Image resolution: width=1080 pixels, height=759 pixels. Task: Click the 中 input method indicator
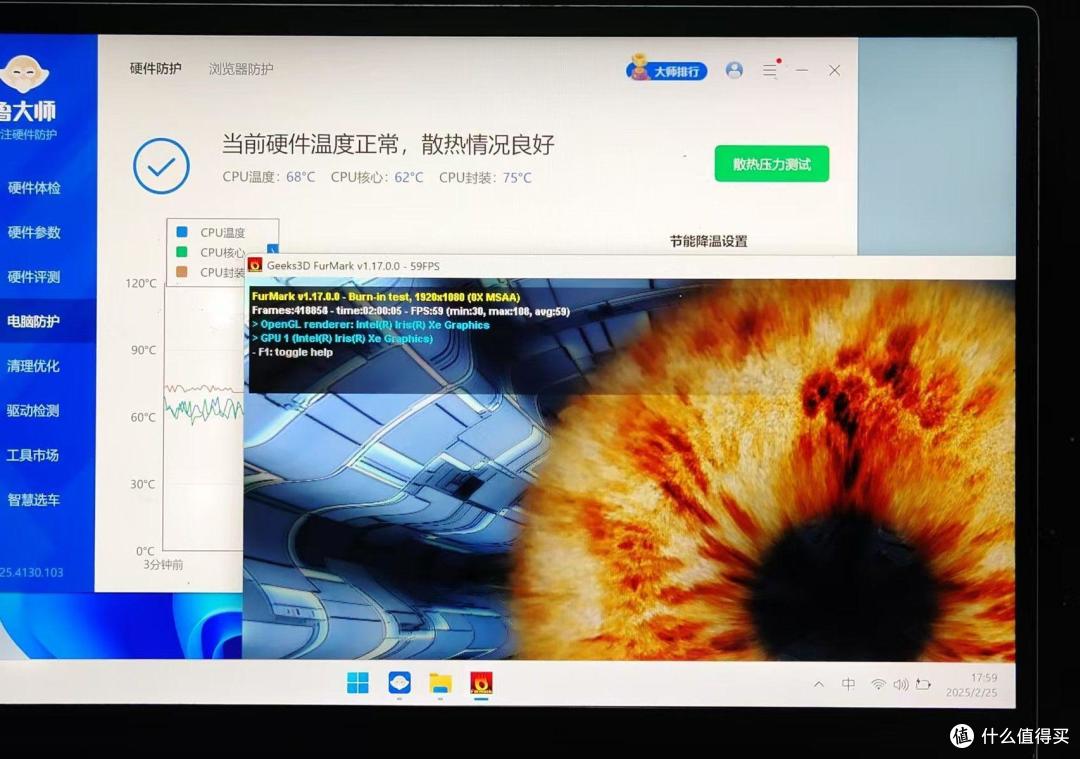point(849,684)
